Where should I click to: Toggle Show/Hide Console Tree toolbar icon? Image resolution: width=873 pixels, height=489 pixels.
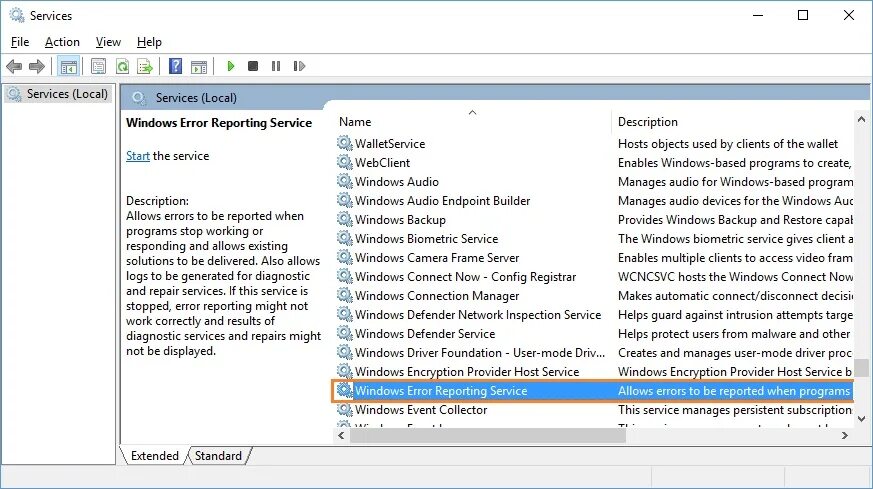69,67
